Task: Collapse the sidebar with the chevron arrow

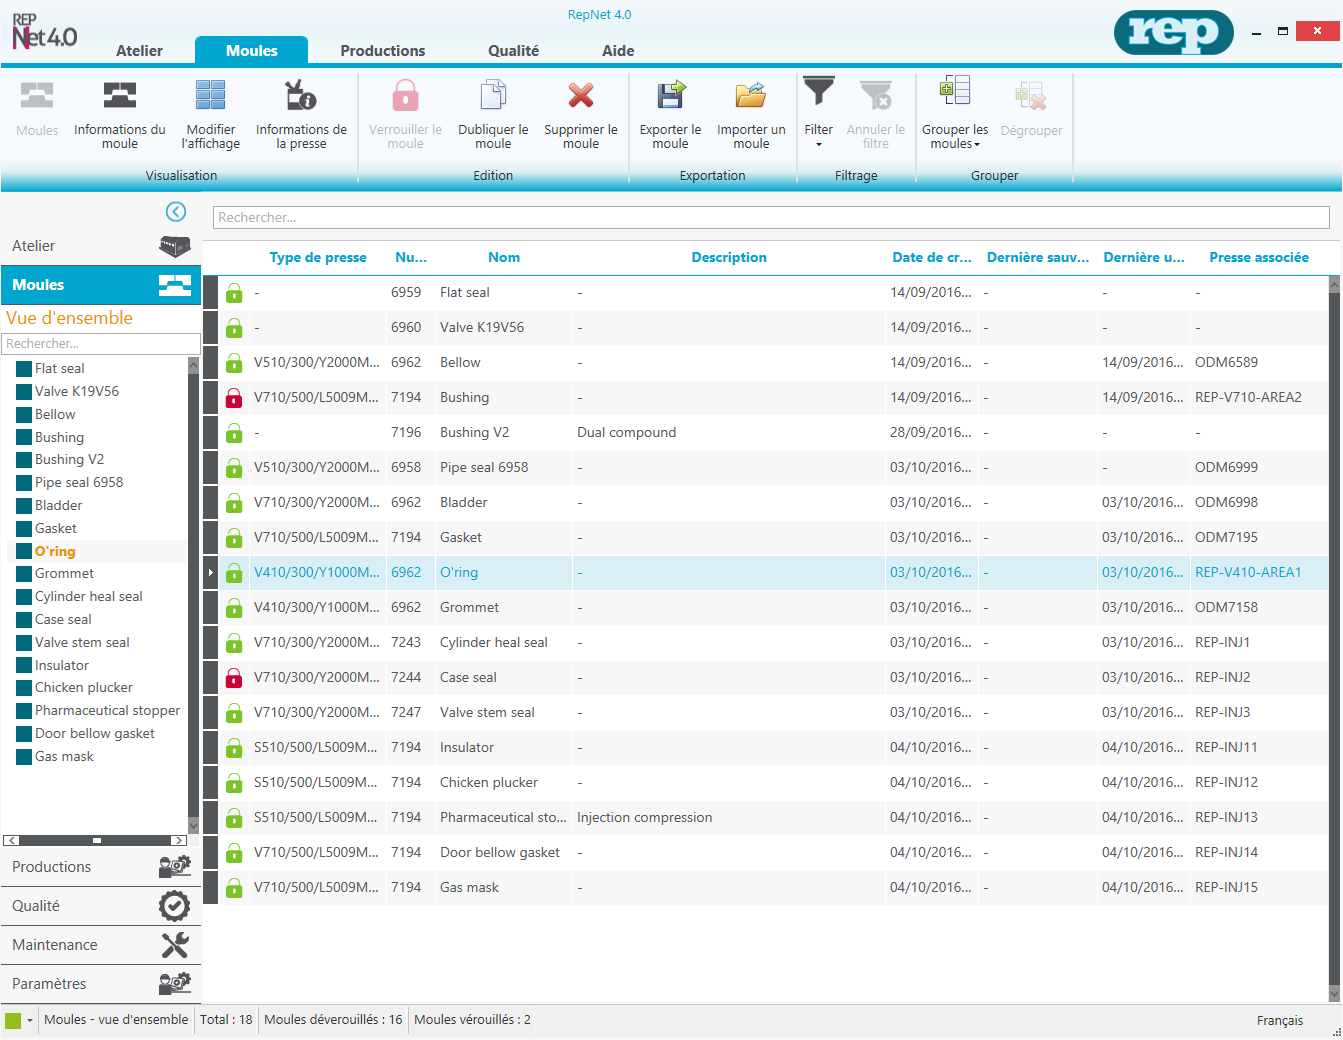Action: 176,212
